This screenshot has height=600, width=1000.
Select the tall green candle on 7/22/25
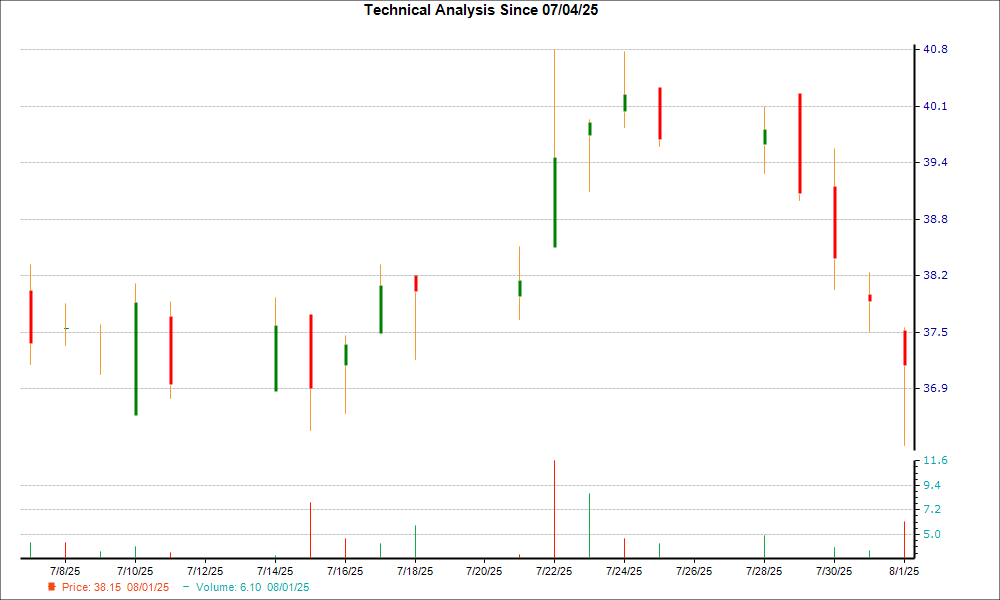pyautogui.click(x=555, y=202)
